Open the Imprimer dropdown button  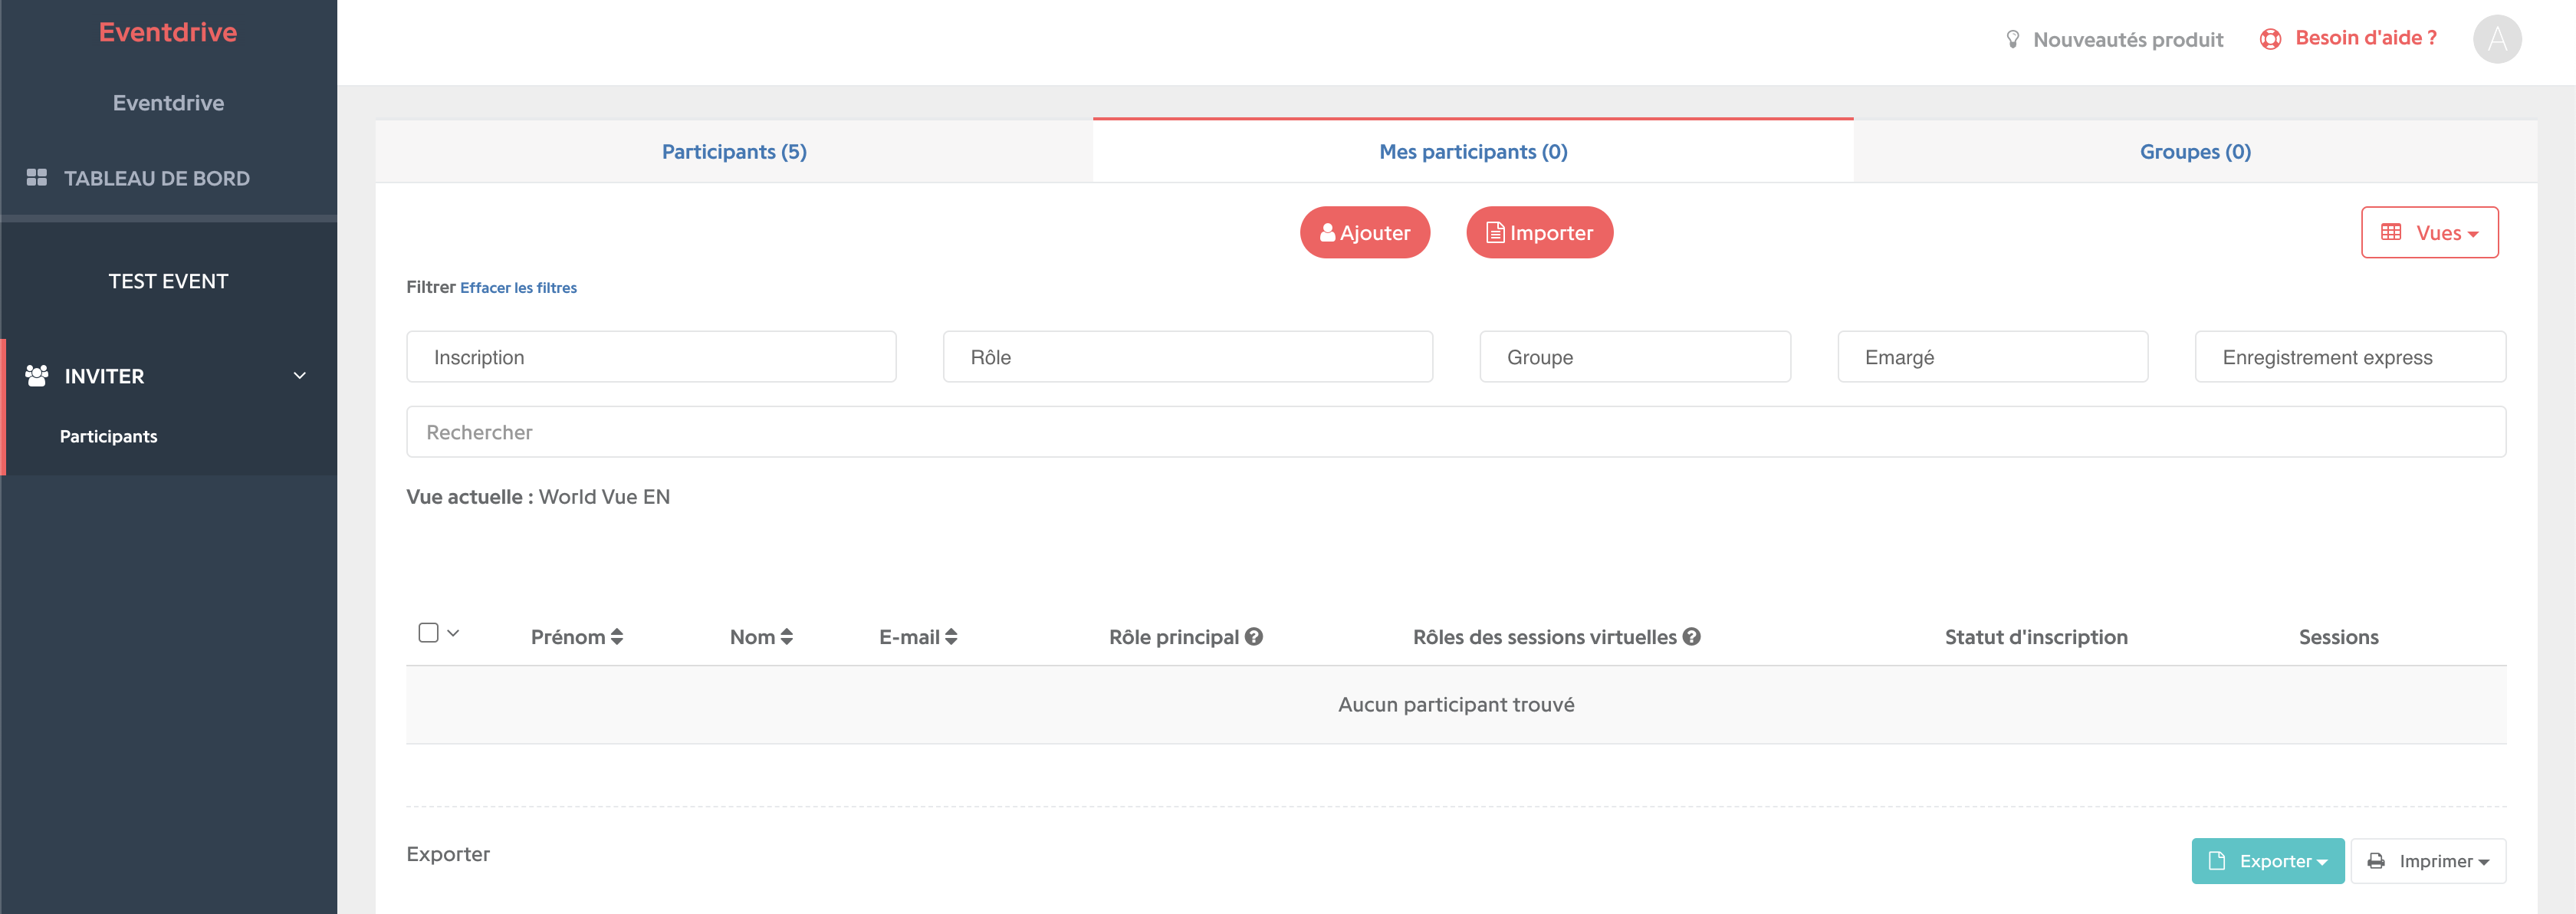tap(2428, 861)
